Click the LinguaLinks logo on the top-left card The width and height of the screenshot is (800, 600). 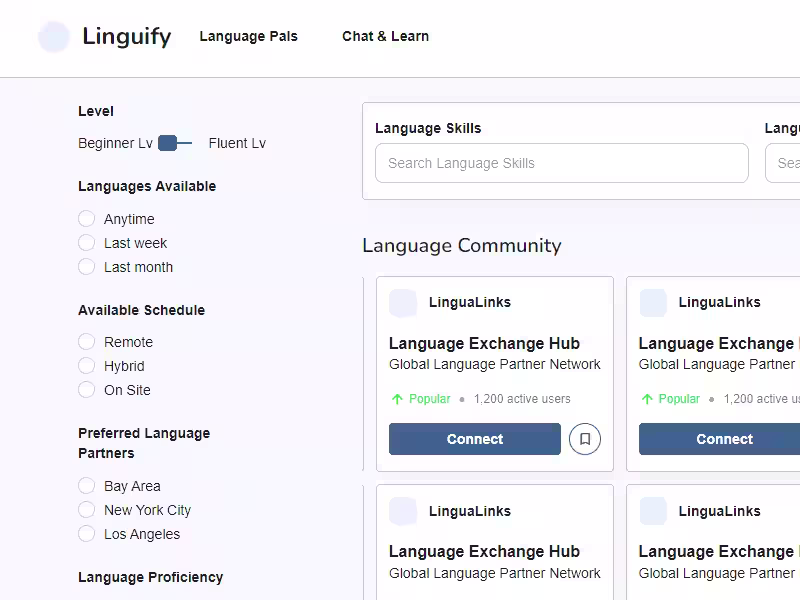click(x=403, y=302)
